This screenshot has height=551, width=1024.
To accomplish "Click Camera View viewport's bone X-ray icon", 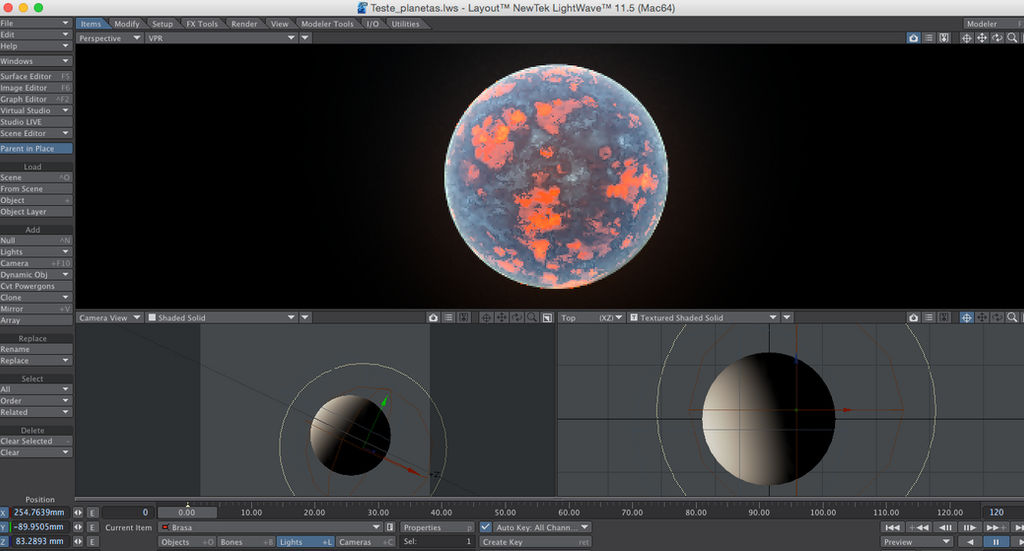I will point(464,317).
